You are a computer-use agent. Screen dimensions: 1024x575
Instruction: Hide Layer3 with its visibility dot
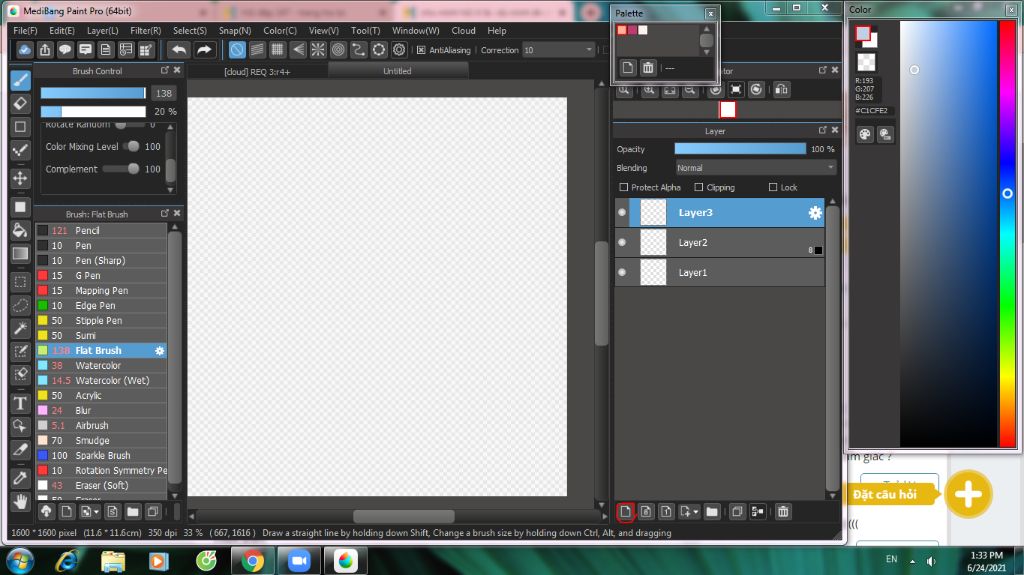622,212
